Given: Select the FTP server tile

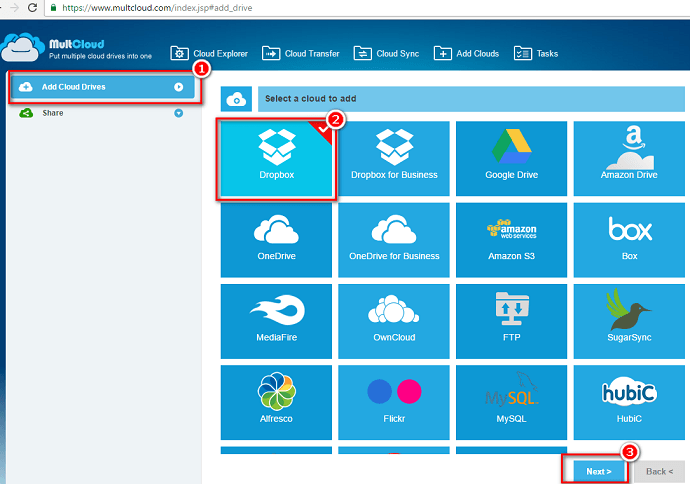Looking at the screenshot, I should pos(511,321).
